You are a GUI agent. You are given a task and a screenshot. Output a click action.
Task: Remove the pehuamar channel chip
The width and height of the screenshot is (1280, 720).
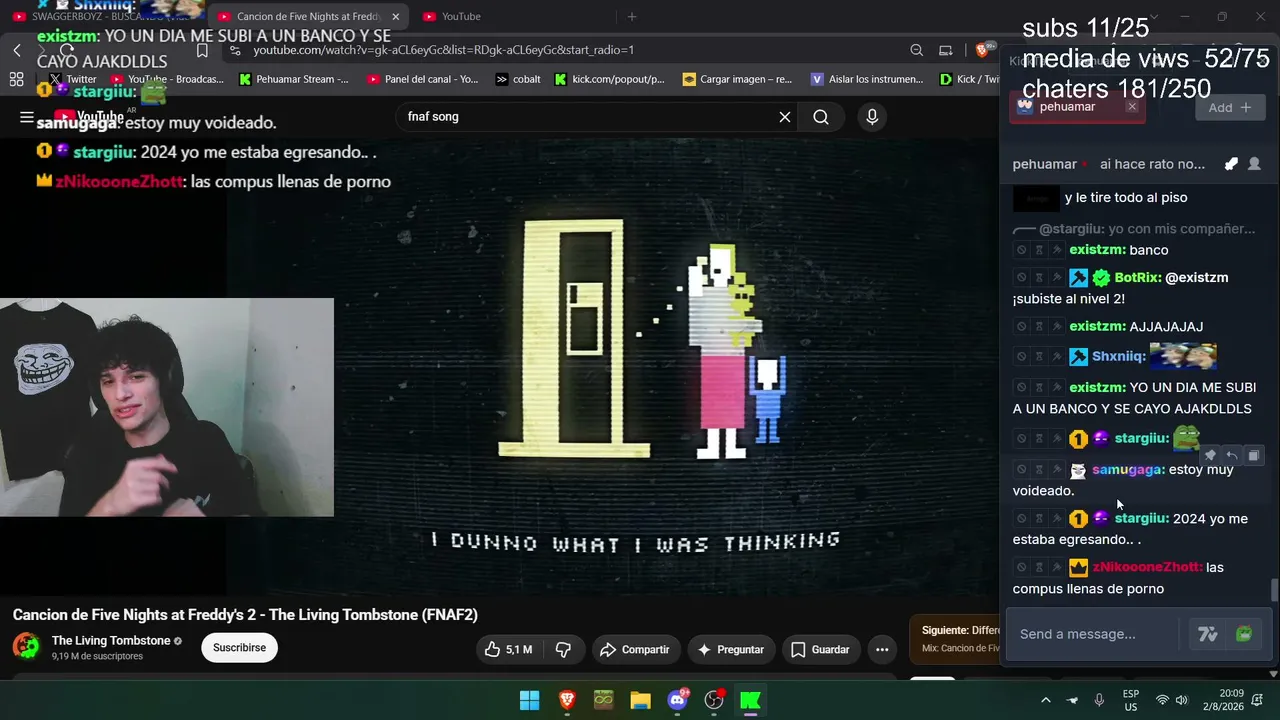[x=1132, y=107]
